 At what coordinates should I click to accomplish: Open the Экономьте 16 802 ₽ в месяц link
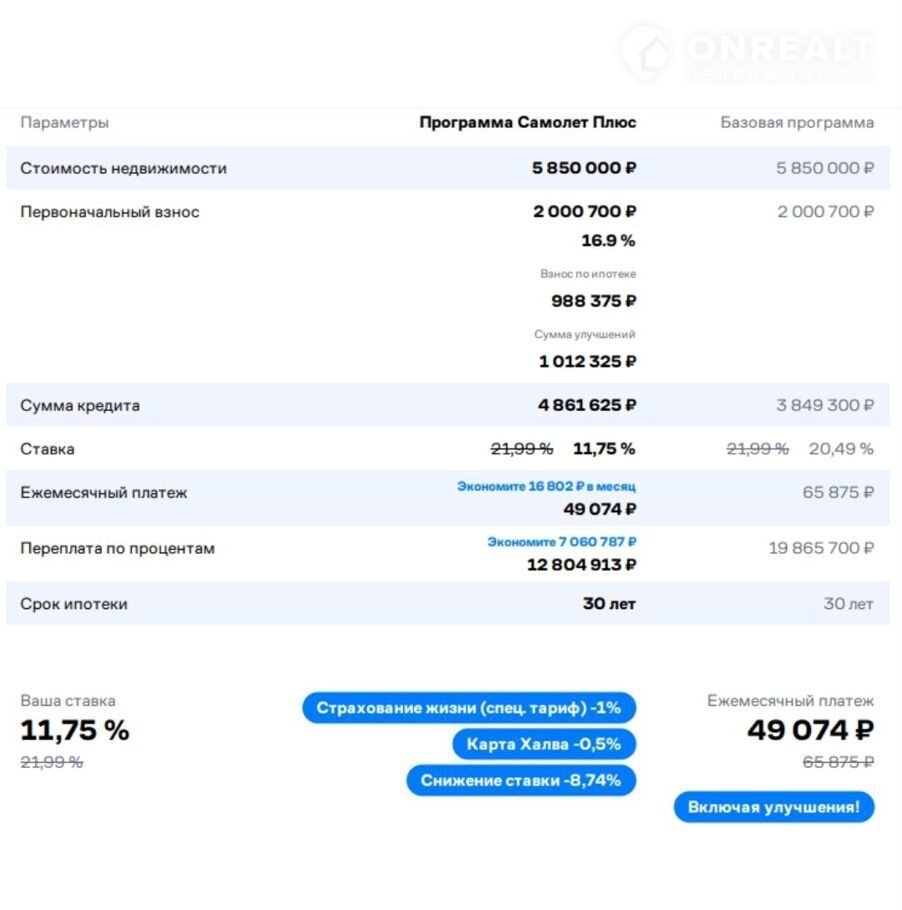click(546, 486)
